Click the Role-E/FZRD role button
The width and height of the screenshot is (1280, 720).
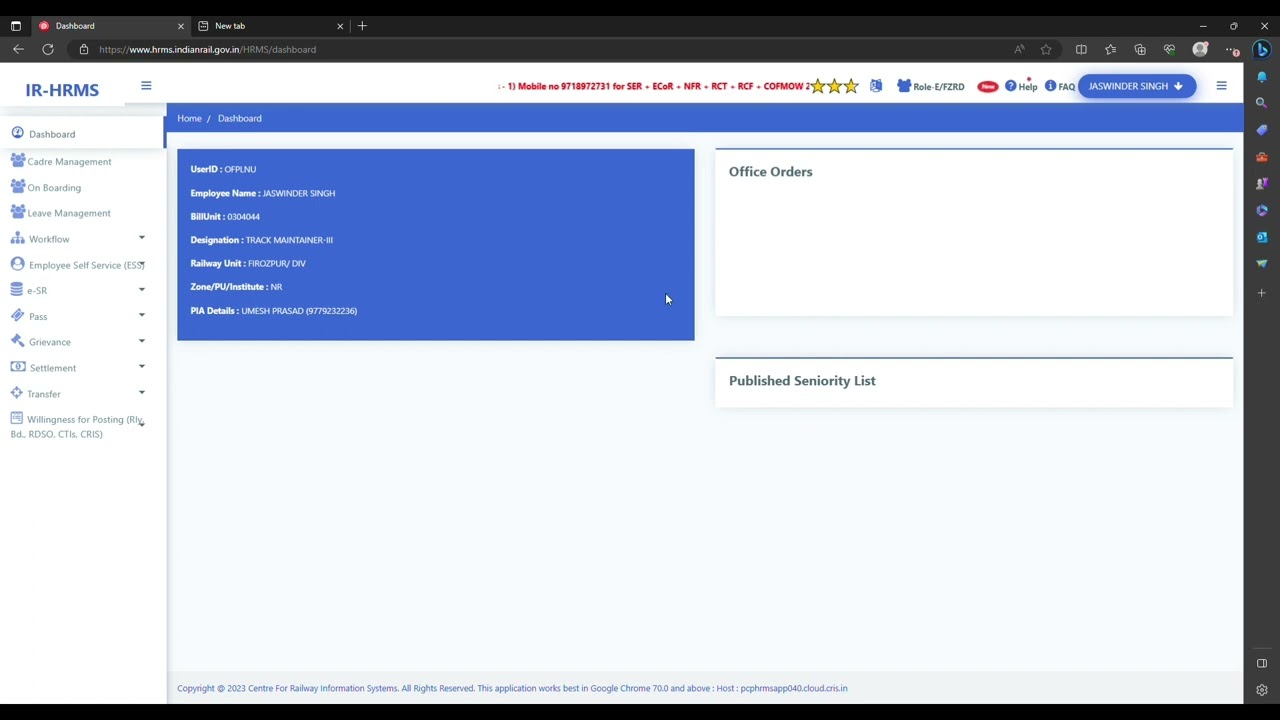(x=931, y=87)
